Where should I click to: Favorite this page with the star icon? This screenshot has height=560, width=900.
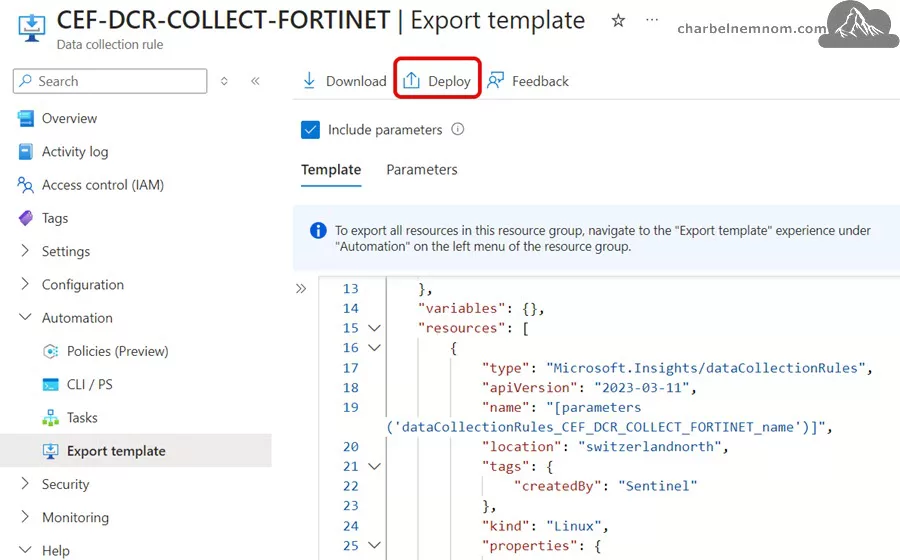(x=618, y=21)
